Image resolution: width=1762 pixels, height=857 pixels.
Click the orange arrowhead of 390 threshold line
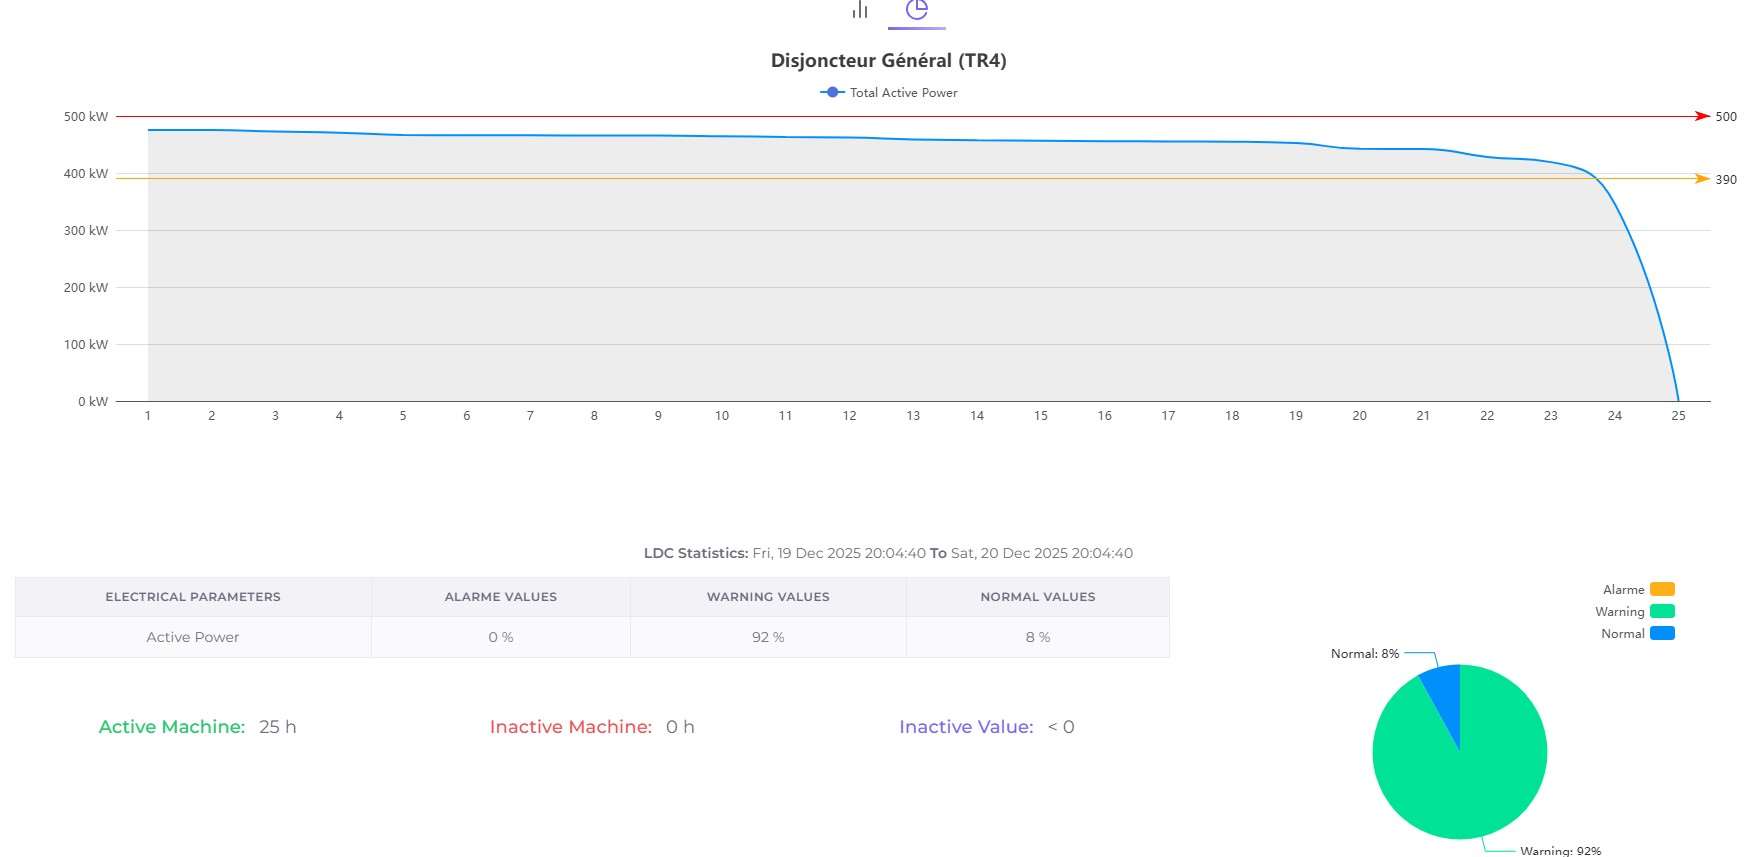(x=1702, y=179)
